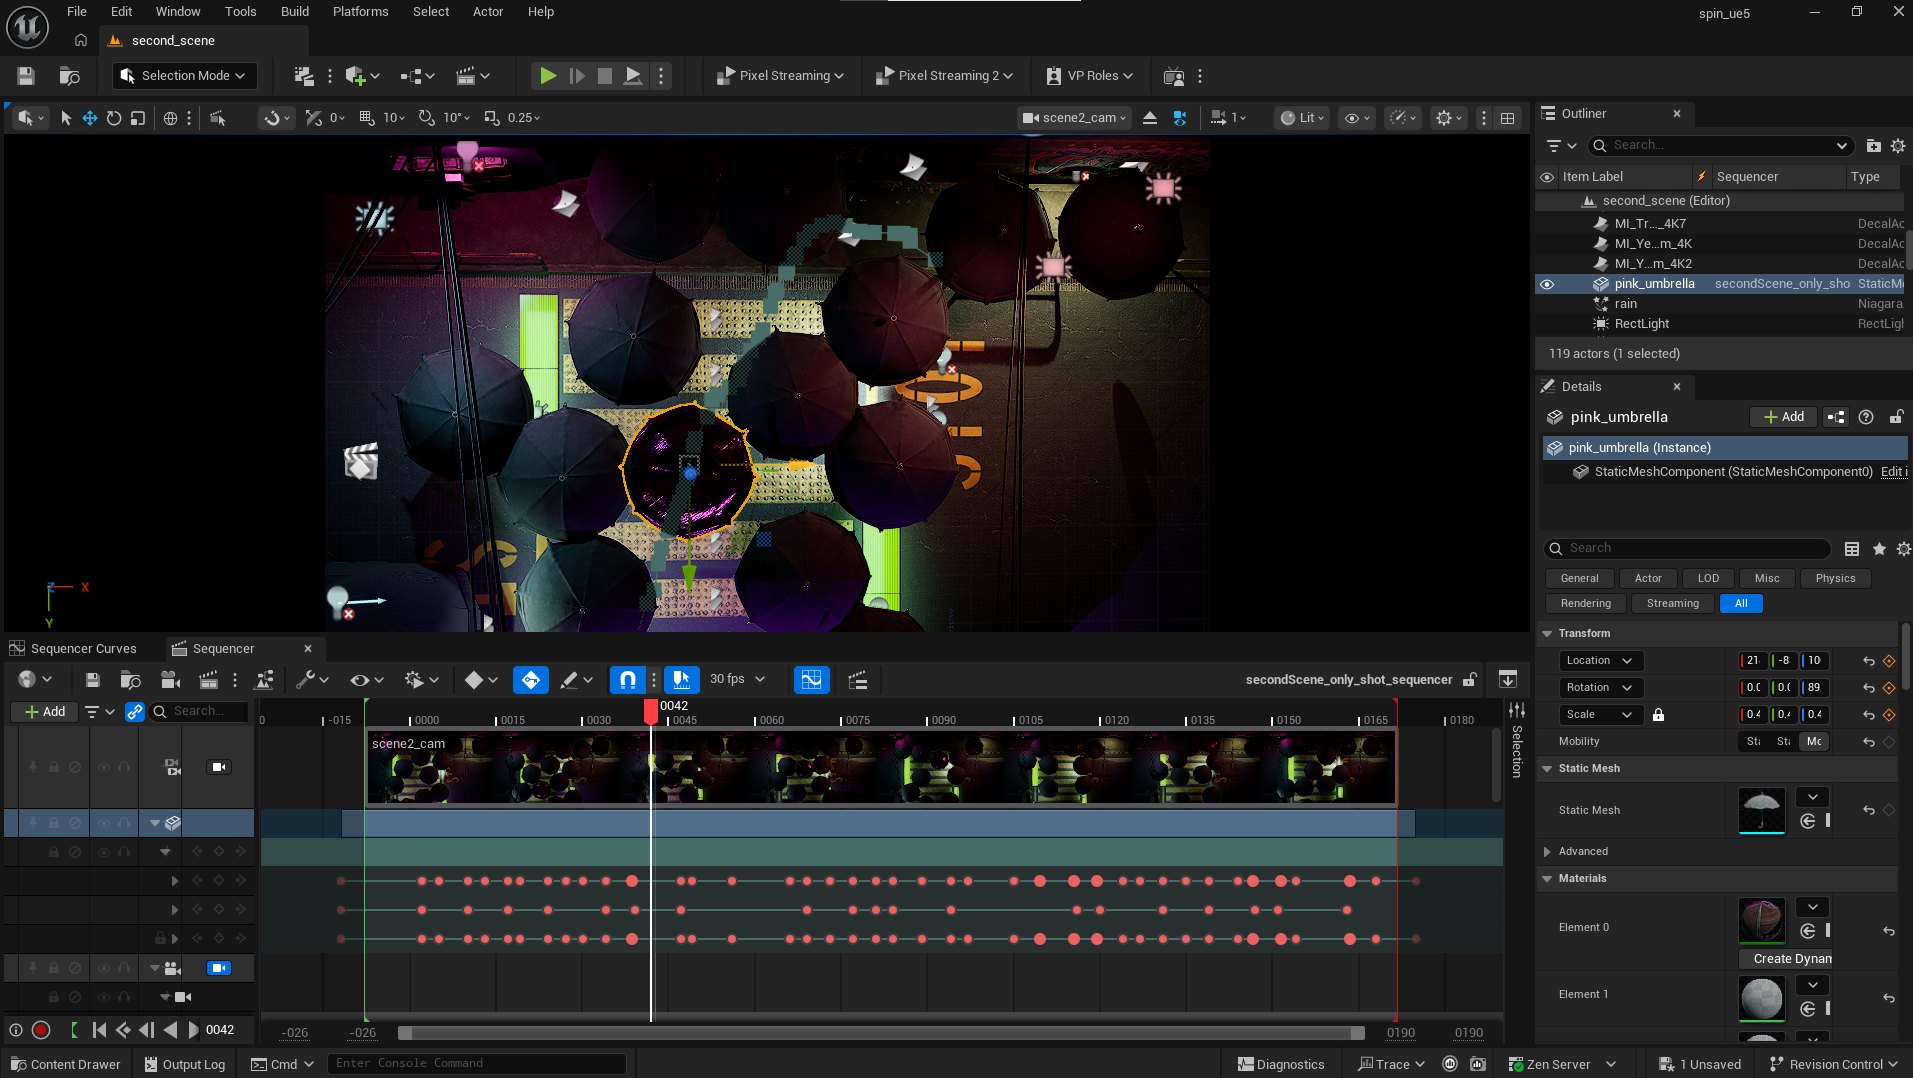Click the Static Mesh umbrella thumbnail
The height and width of the screenshot is (1078, 1913).
tap(1761, 811)
